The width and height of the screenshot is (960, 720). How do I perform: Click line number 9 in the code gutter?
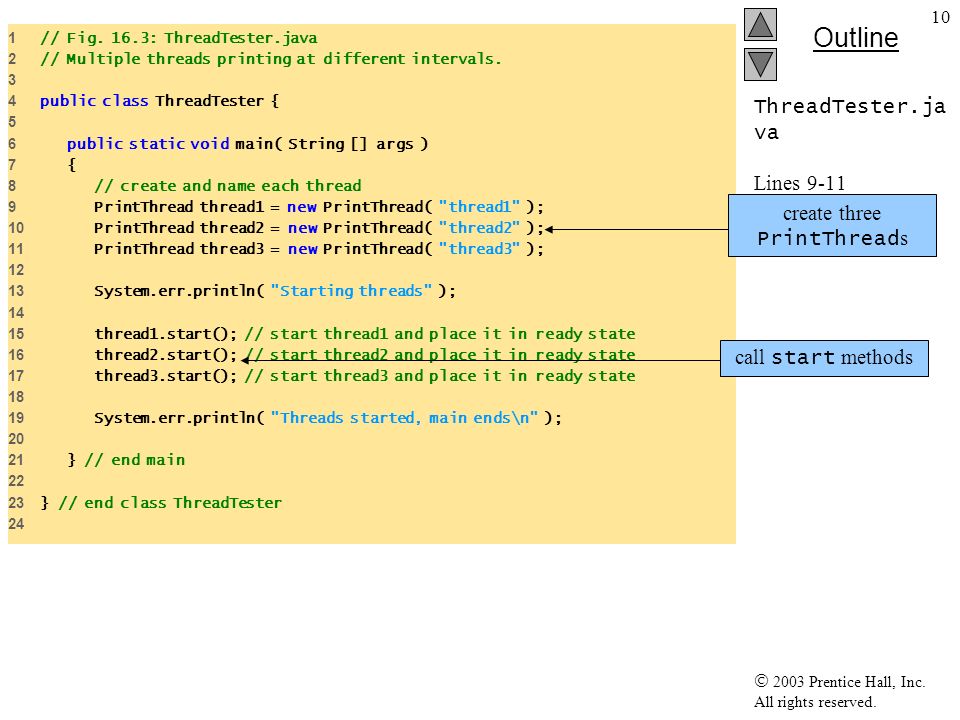tap(12, 207)
